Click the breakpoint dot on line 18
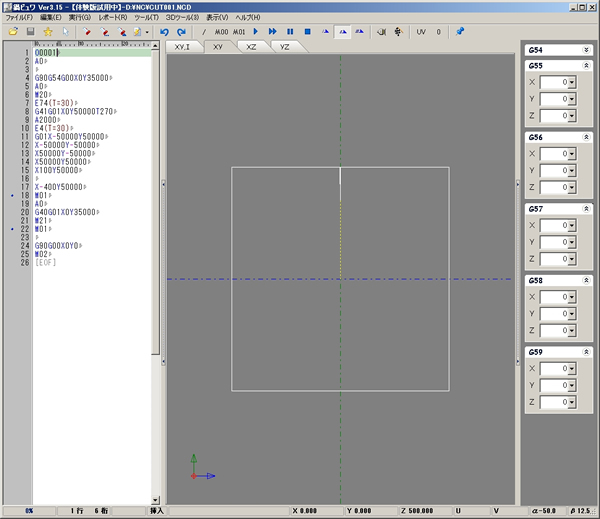This screenshot has height=519, width=600. point(12,196)
